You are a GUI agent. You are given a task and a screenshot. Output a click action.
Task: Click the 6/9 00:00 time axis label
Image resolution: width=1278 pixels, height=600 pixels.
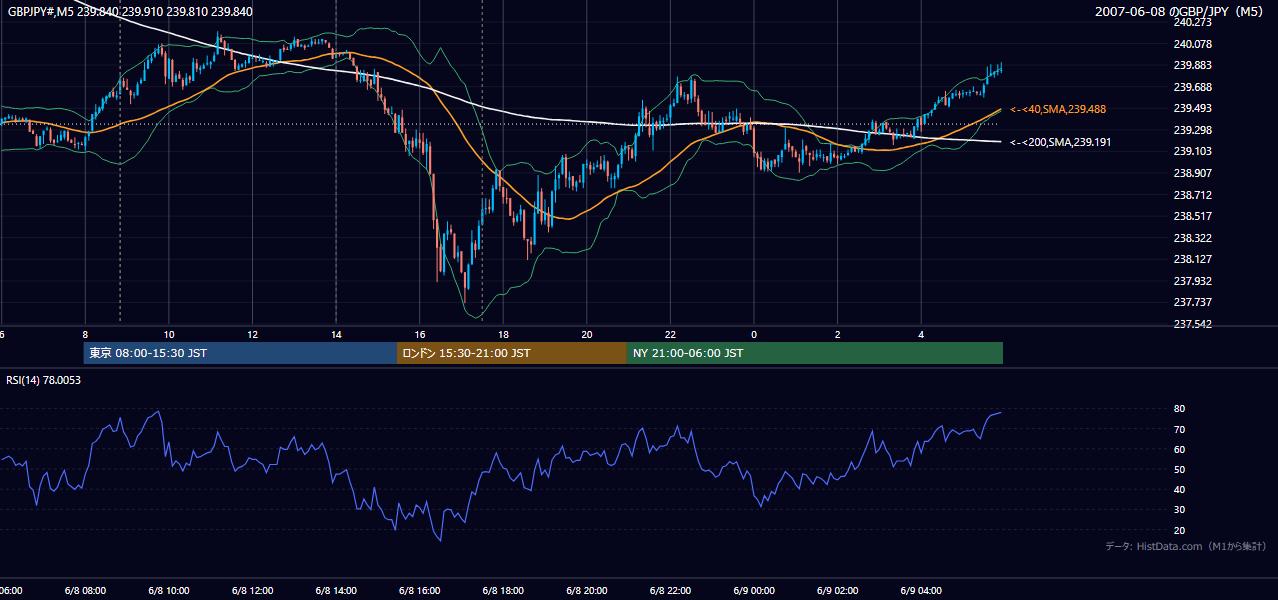[x=754, y=591]
